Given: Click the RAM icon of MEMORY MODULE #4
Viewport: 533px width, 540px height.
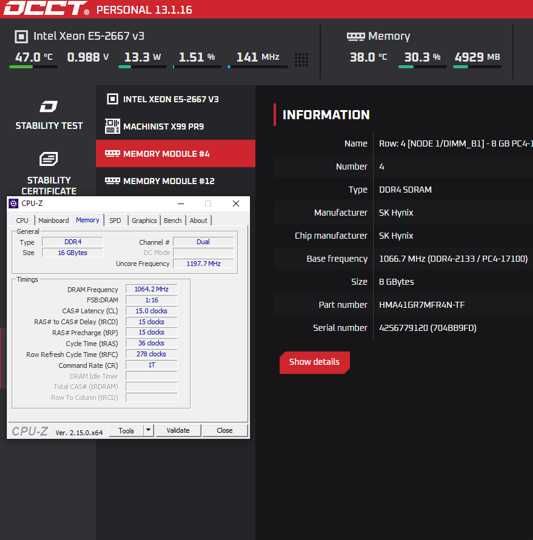Looking at the screenshot, I should tap(112, 154).
